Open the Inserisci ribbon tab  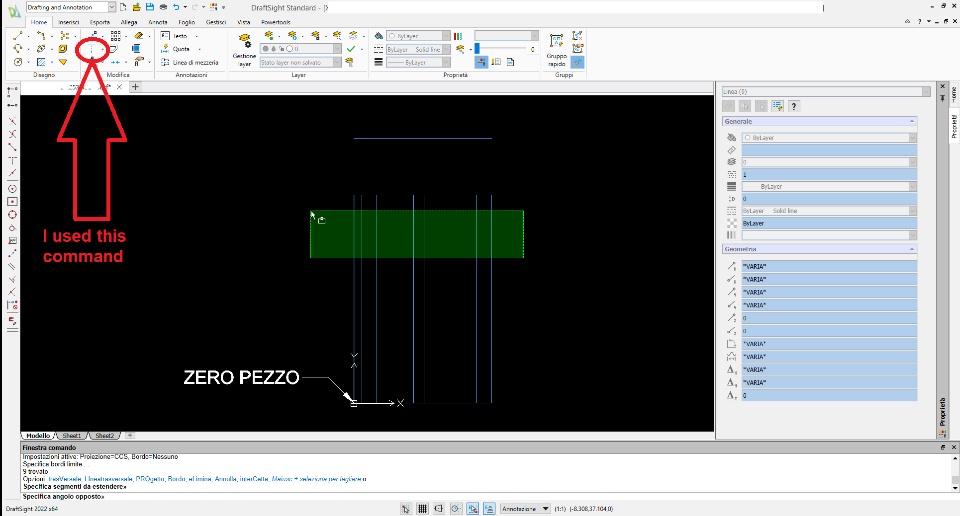[69, 22]
